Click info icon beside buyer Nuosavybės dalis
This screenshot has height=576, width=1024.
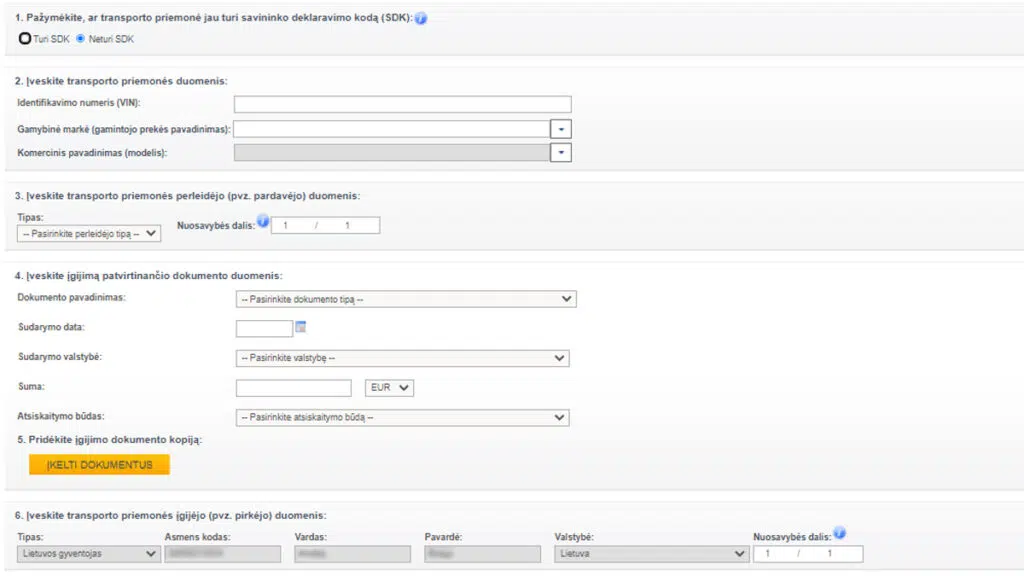click(840, 534)
